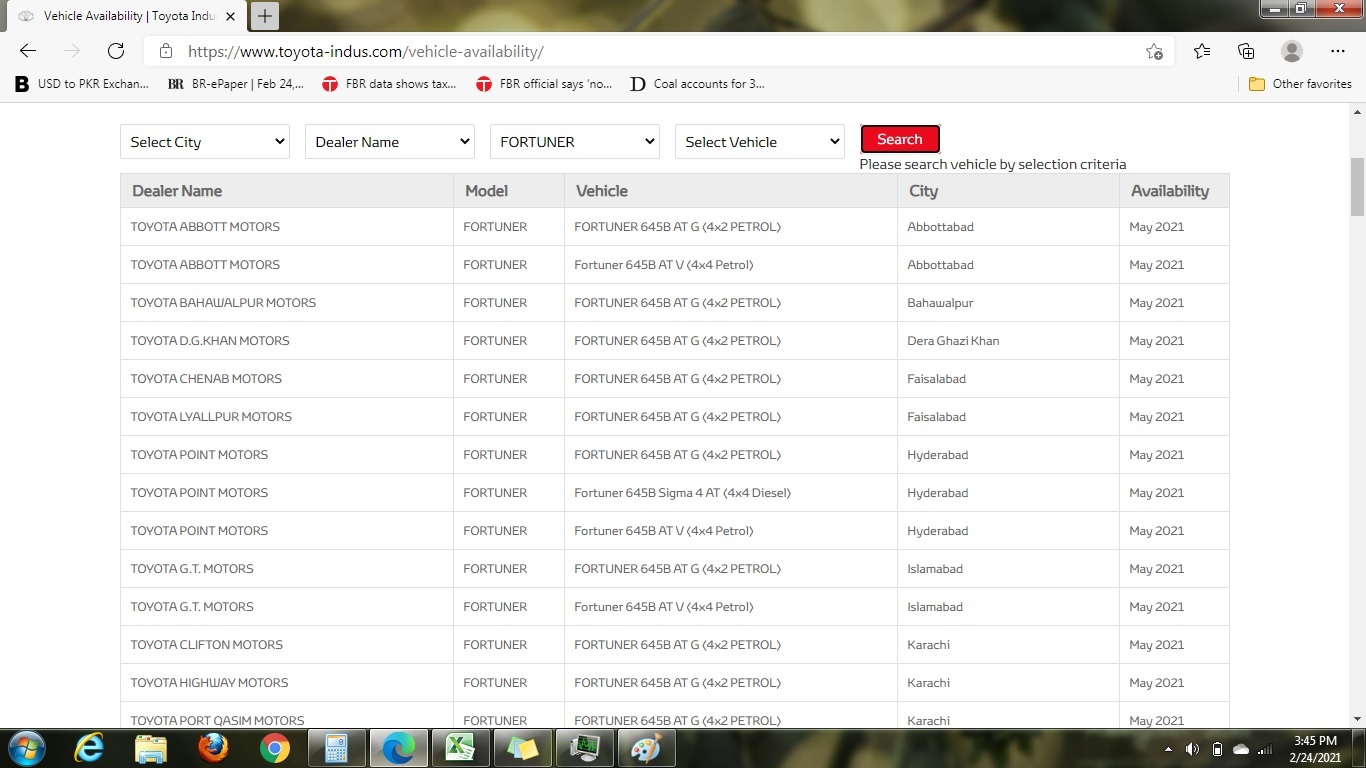Click the network signal tray icon
Screen dimensions: 1366x768
[1265, 749]
